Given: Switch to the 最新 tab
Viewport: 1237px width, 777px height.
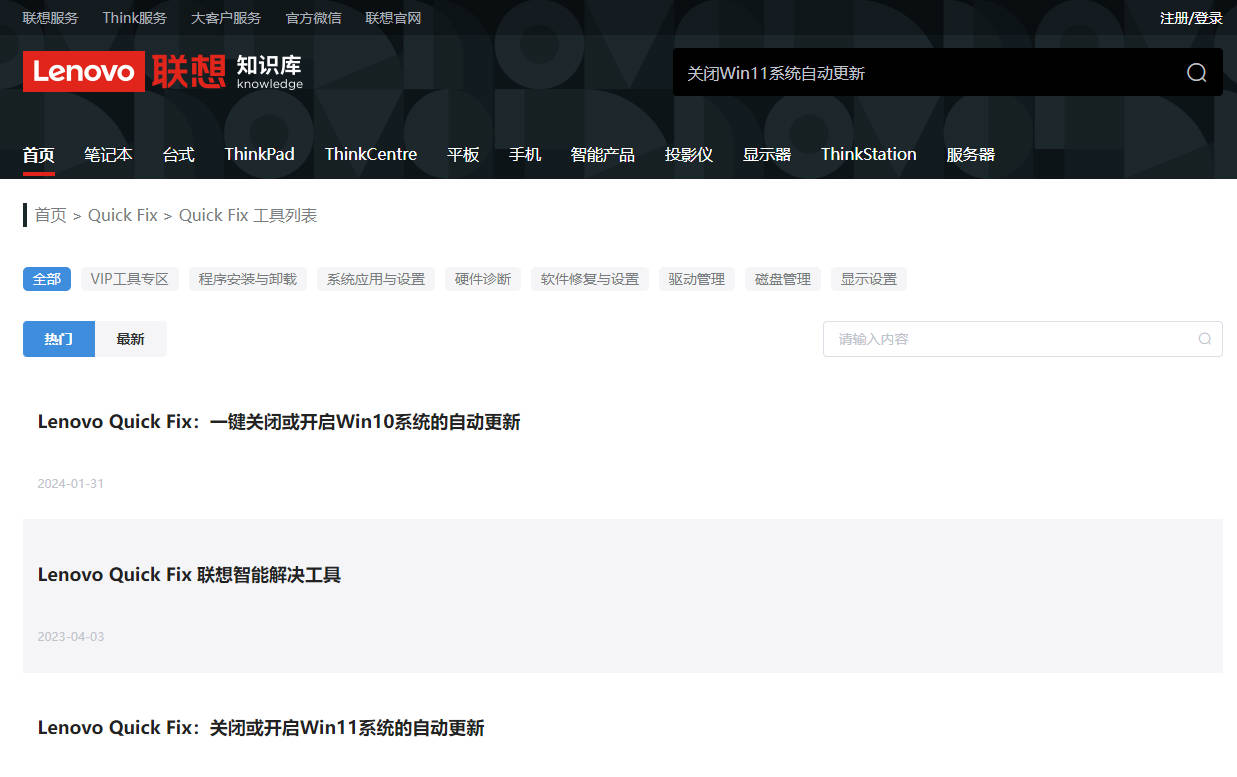Looking at the screenshot, I should coord(130,339).
